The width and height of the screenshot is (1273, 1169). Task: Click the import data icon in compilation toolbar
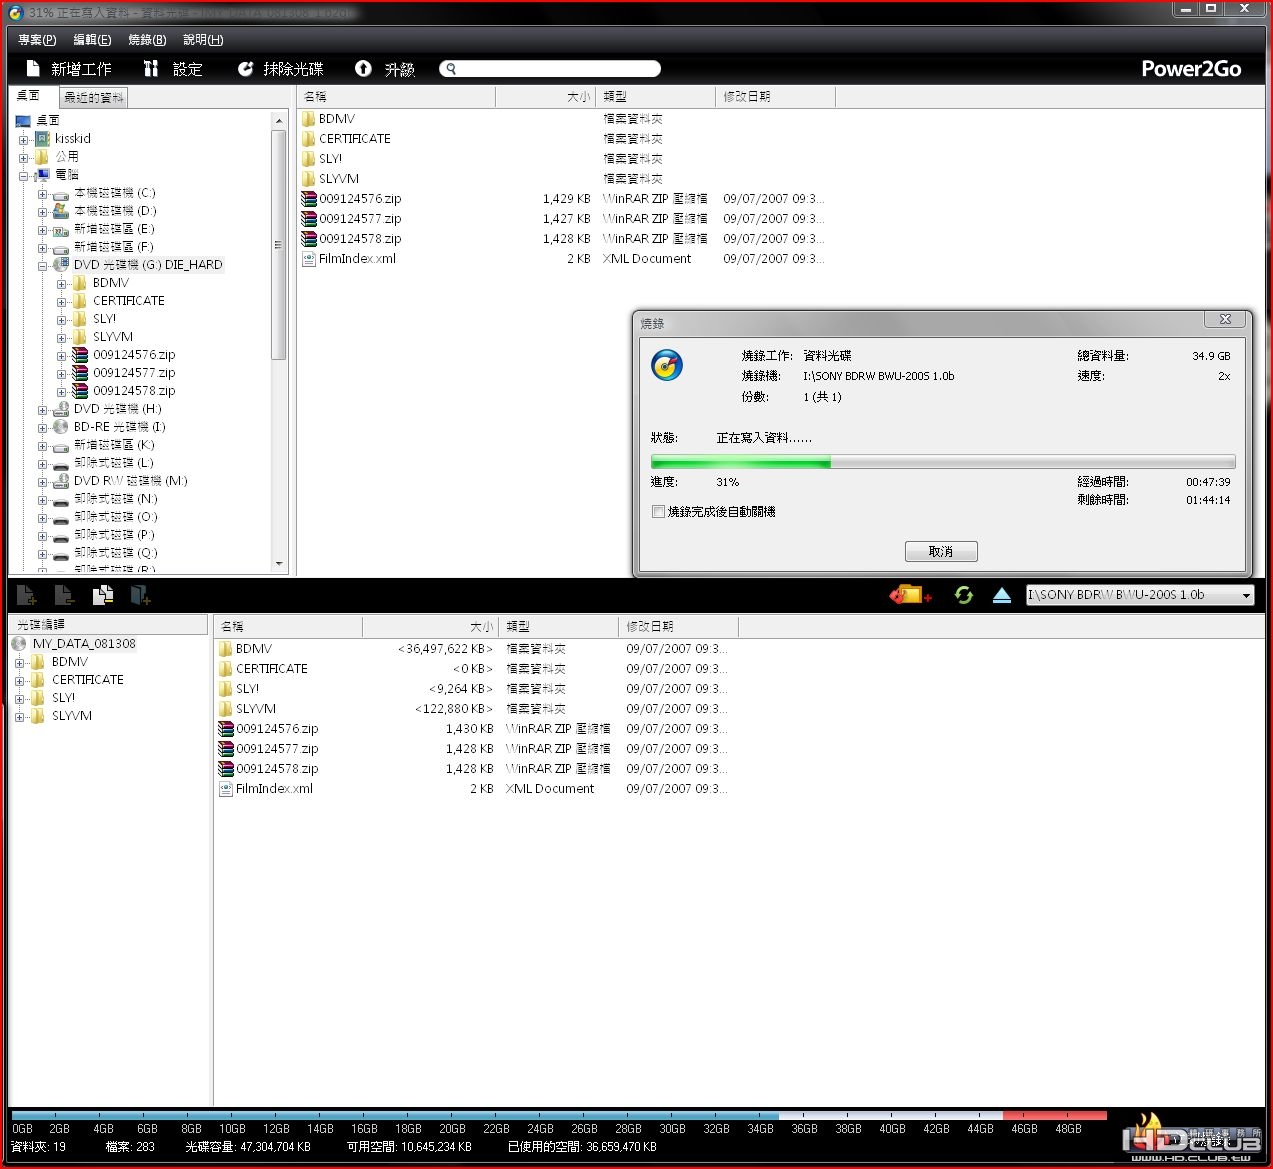click(x=140, y=595)
